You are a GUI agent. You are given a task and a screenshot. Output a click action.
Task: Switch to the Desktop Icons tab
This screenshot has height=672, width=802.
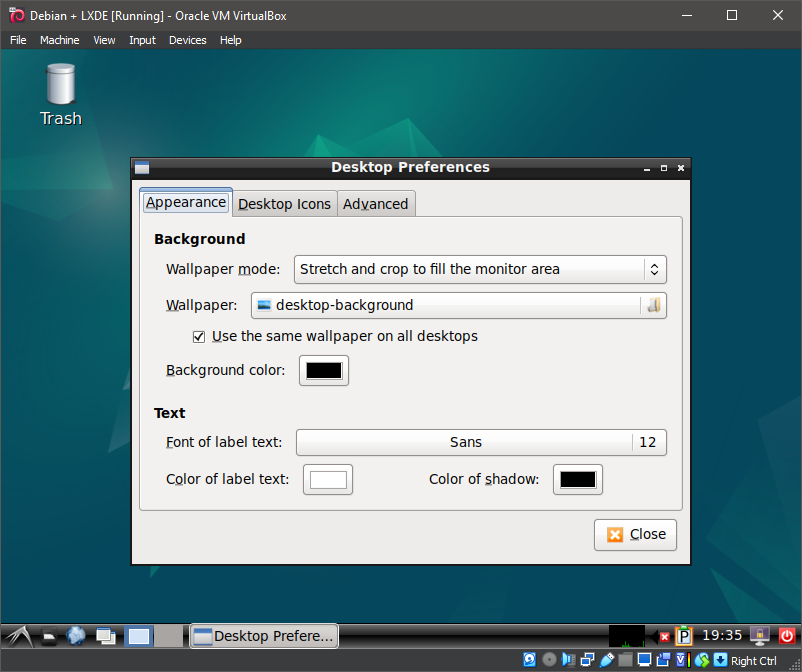[284, 204]
